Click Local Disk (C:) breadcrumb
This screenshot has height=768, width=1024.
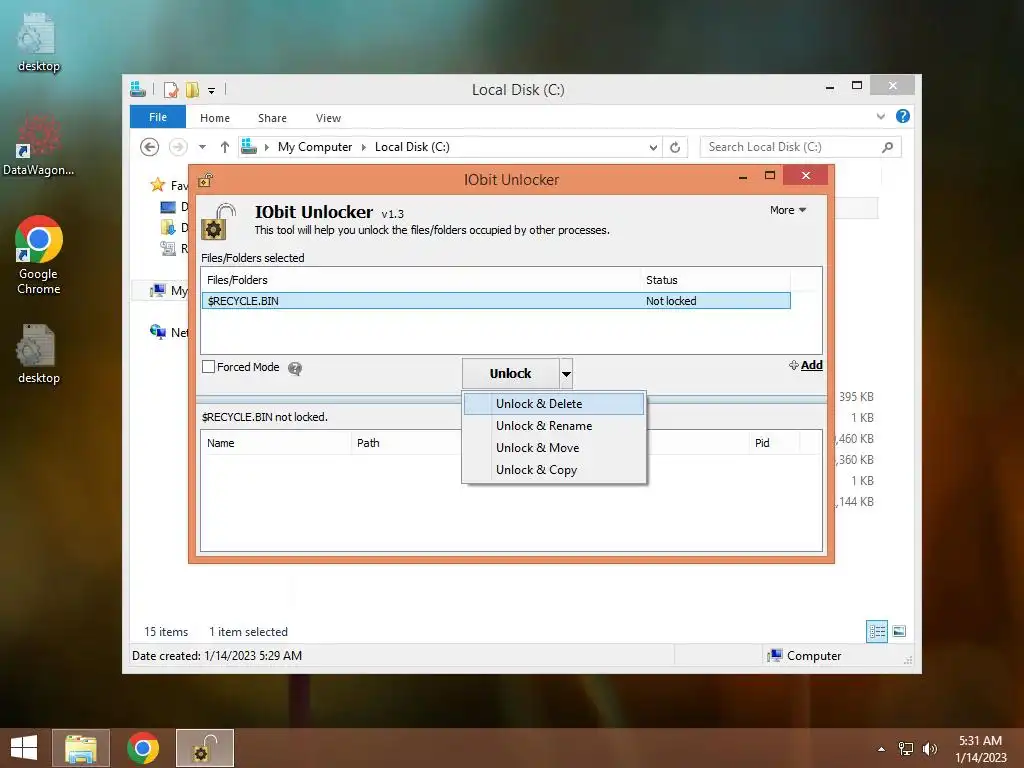click(x=412, y=147)
